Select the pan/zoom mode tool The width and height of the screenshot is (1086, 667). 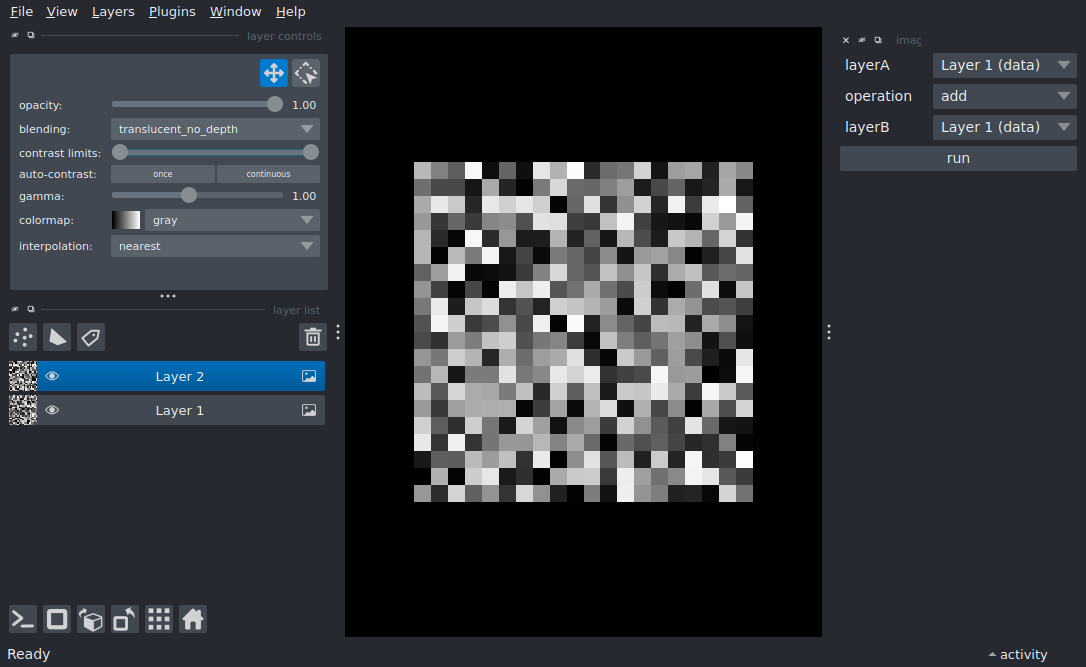(274, 73)
